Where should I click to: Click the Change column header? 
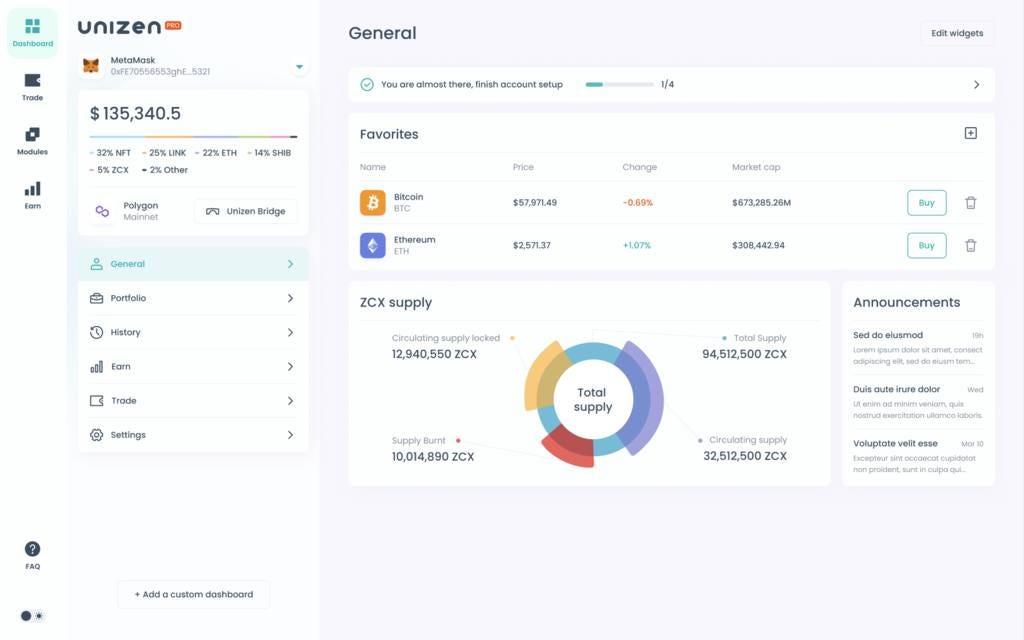639,167
